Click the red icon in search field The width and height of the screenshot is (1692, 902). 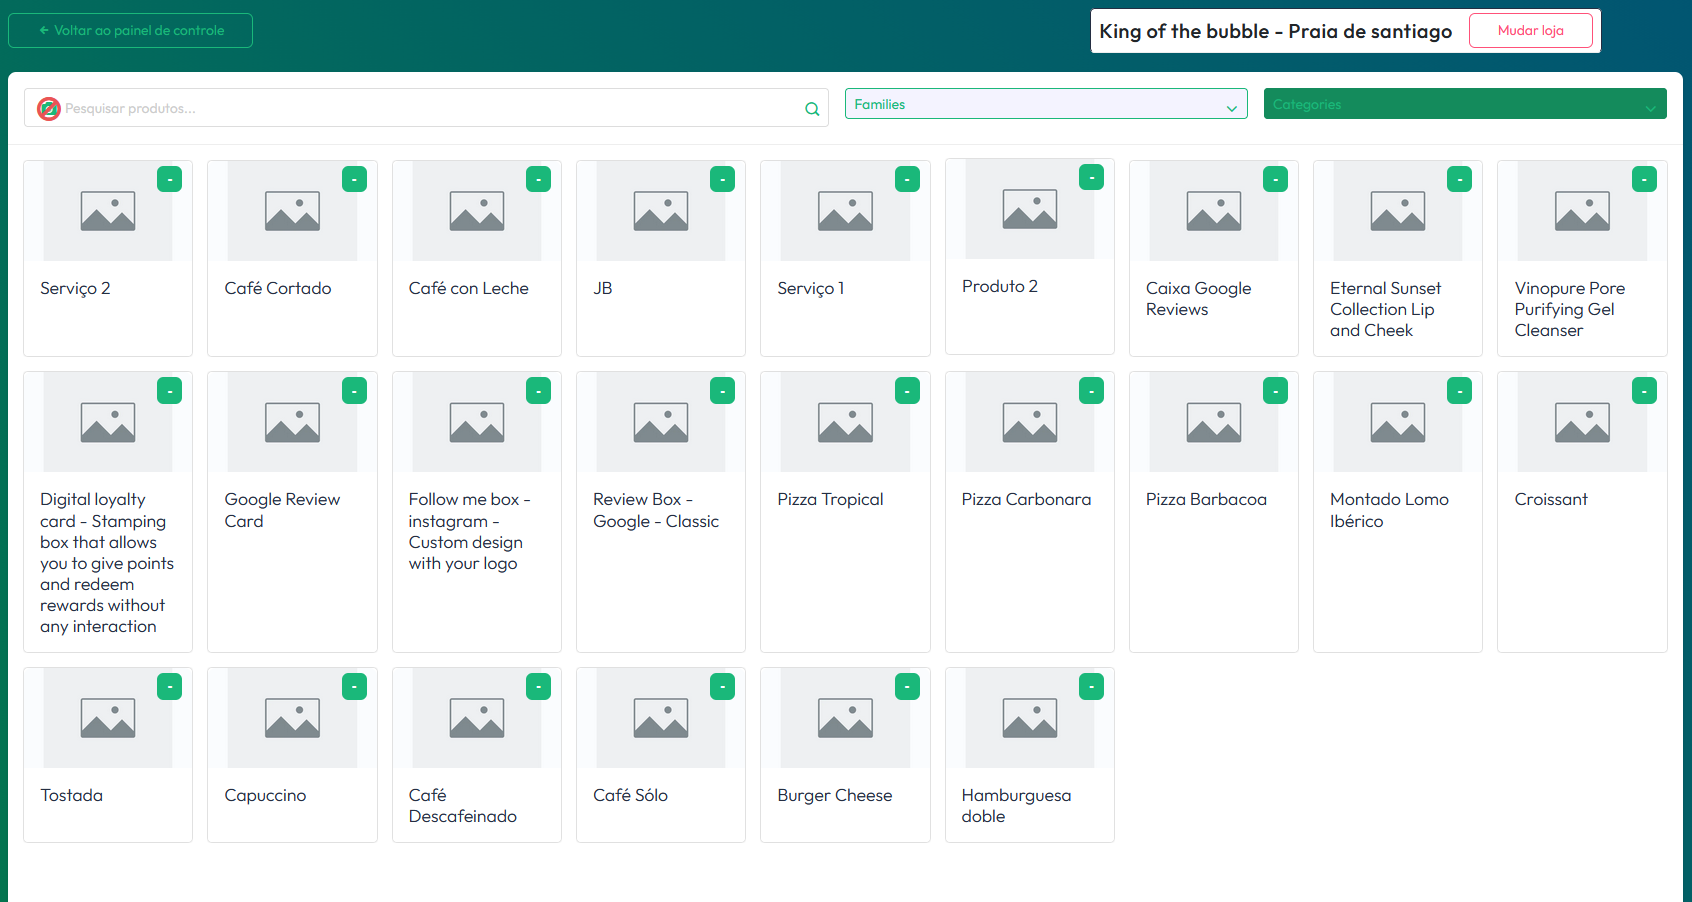(48, 108)
